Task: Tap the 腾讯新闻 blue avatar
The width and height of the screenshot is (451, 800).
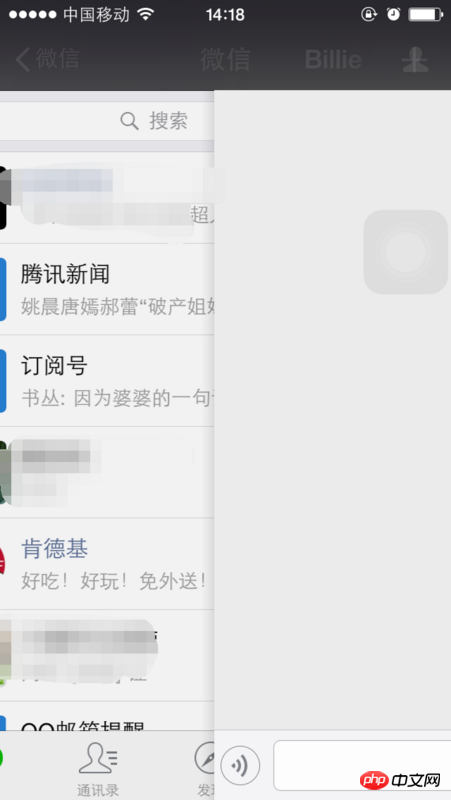Action: point(3,289)
